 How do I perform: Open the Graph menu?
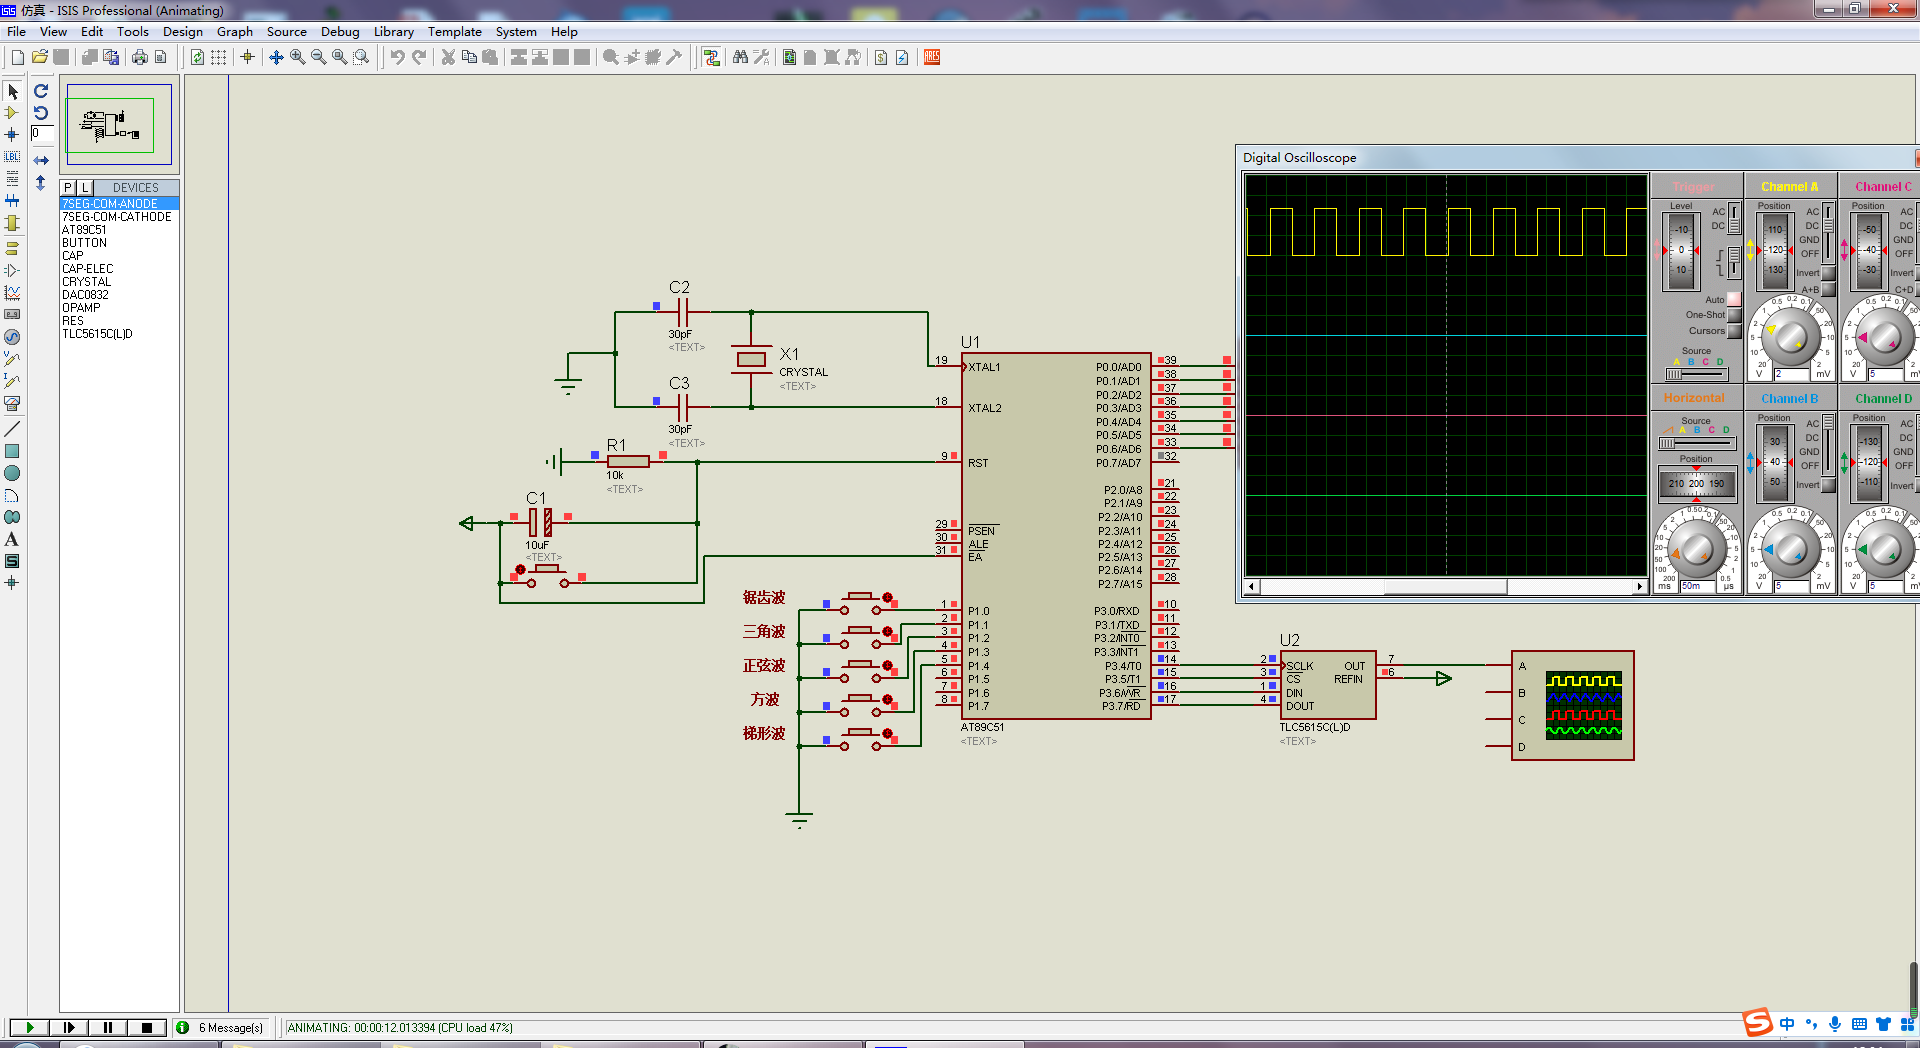coord(235,32)
